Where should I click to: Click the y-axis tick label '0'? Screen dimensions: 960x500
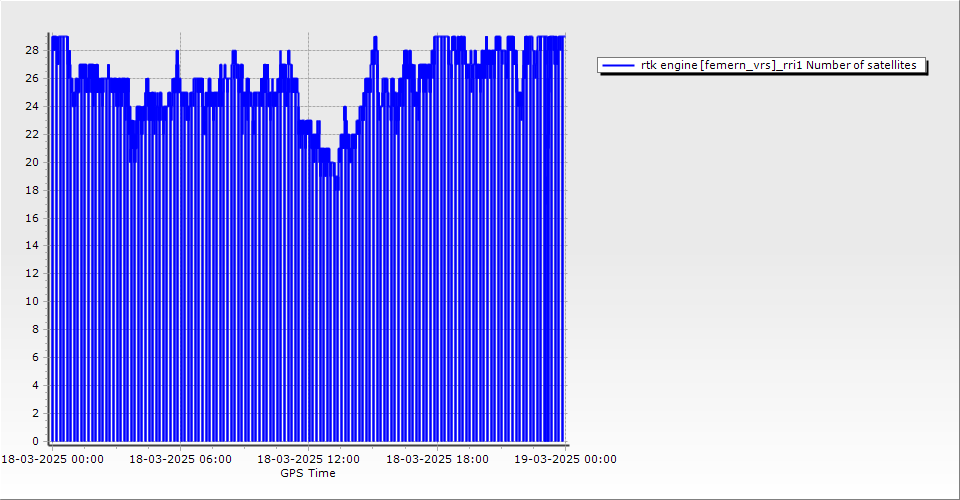coord(36,441)
